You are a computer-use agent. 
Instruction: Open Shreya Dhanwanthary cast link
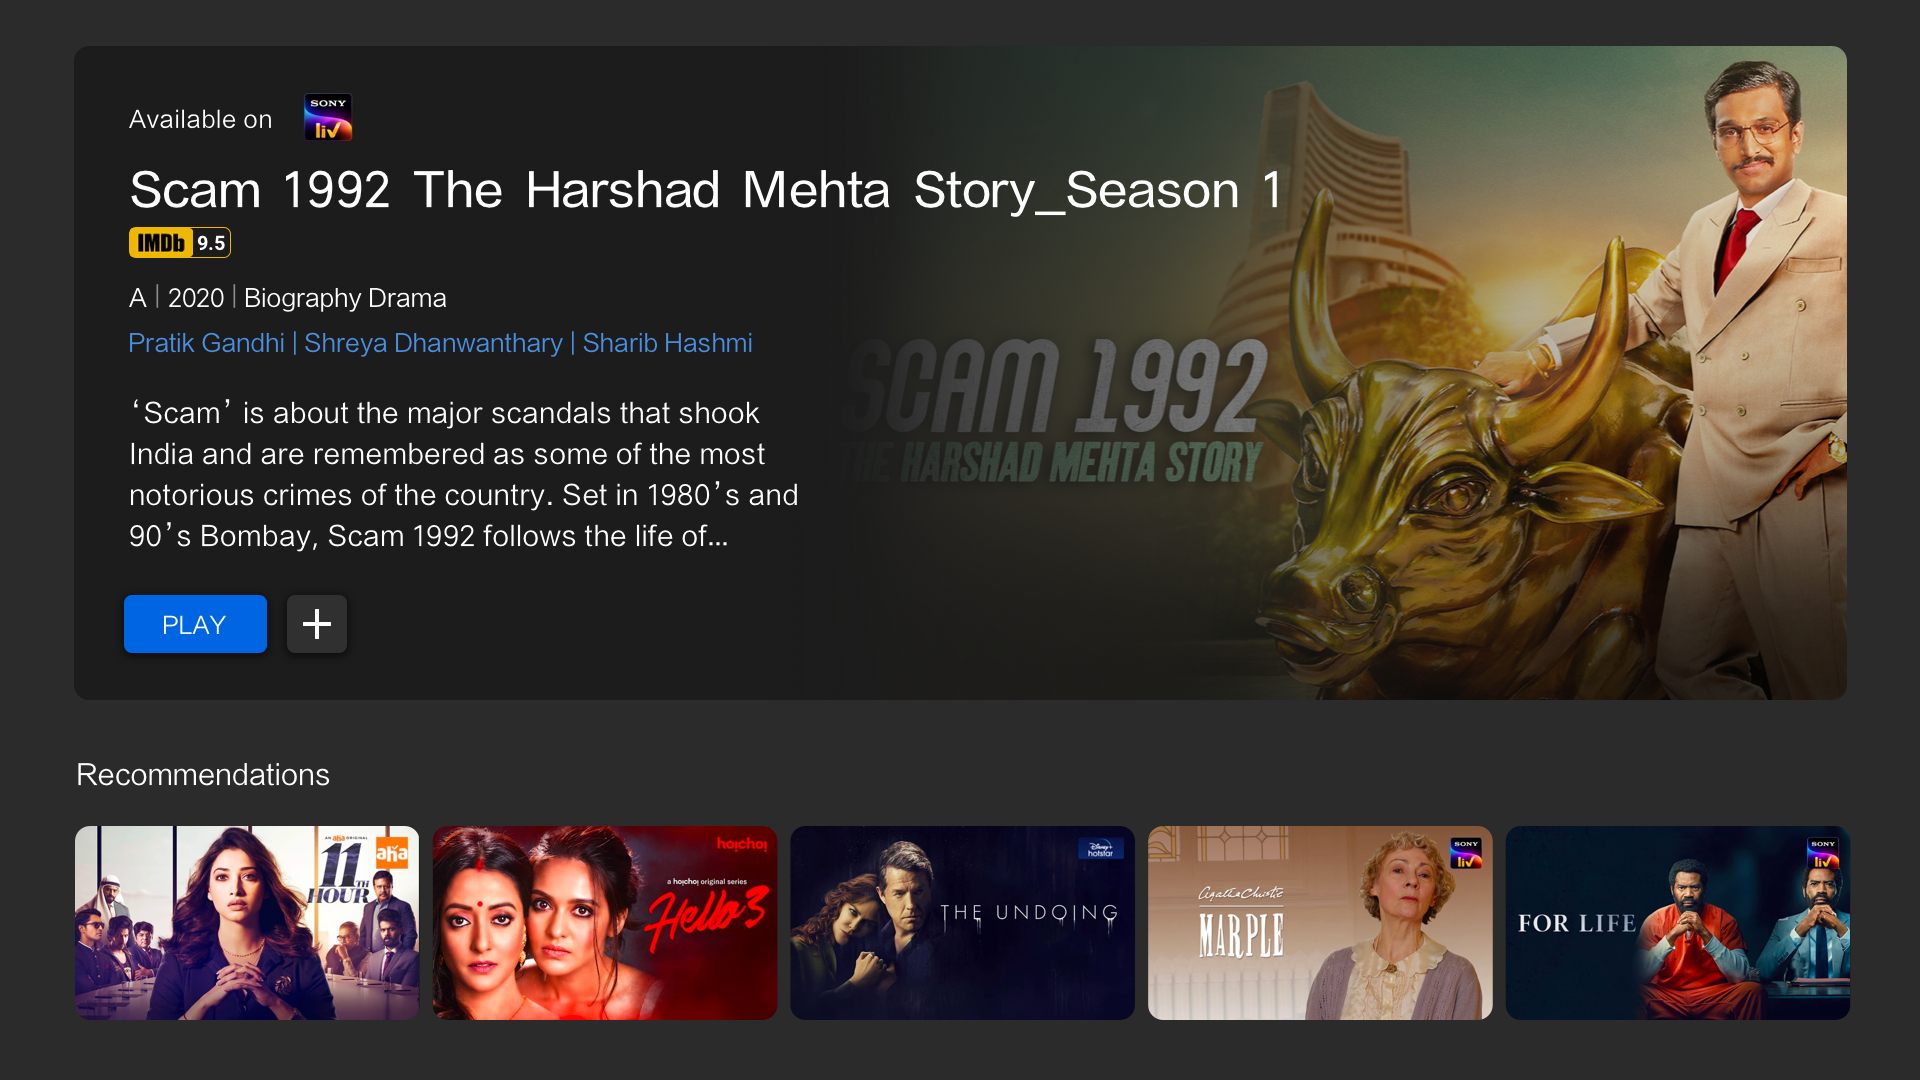pyautogui.click(x=433, y=343)
